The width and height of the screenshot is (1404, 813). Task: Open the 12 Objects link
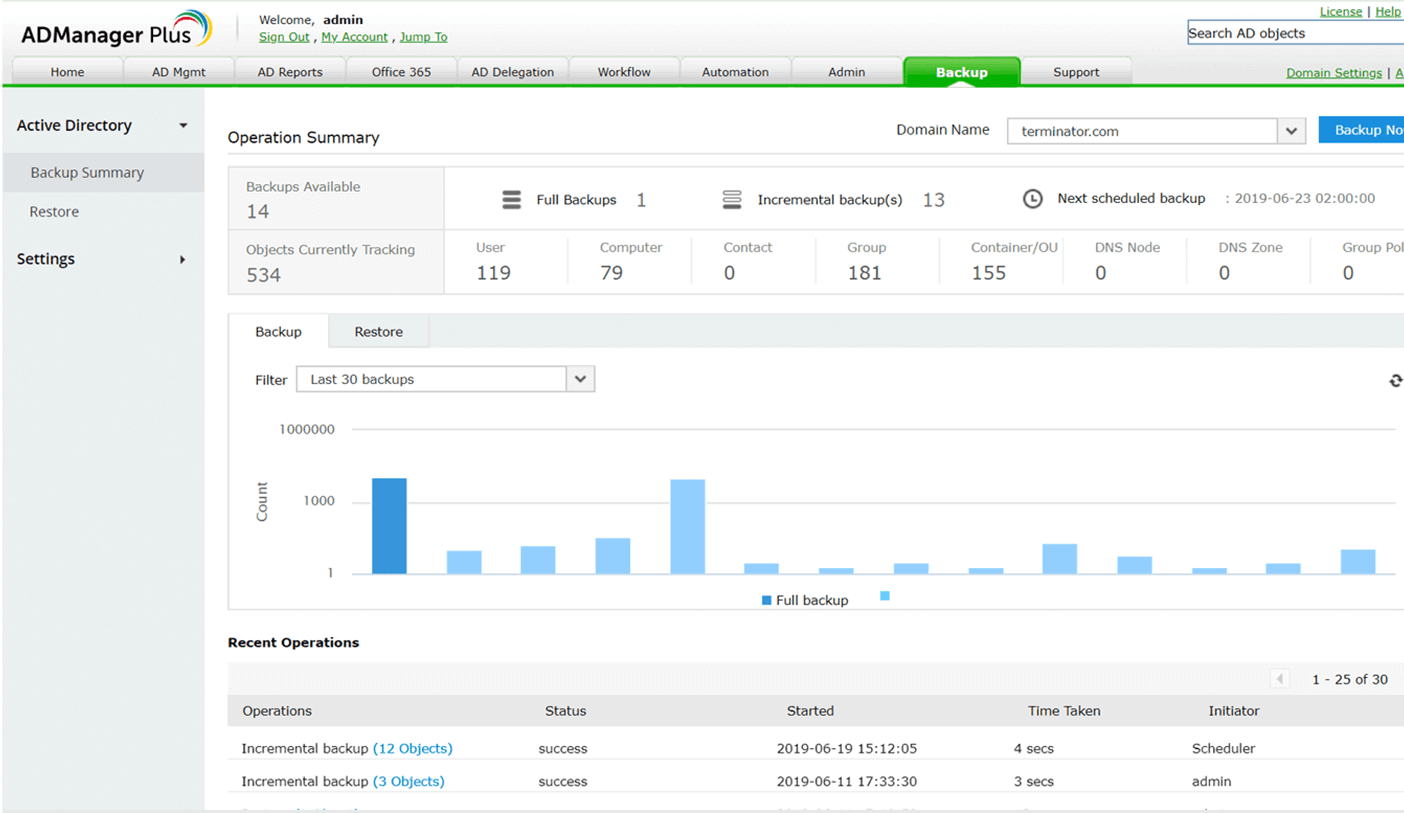413,748
